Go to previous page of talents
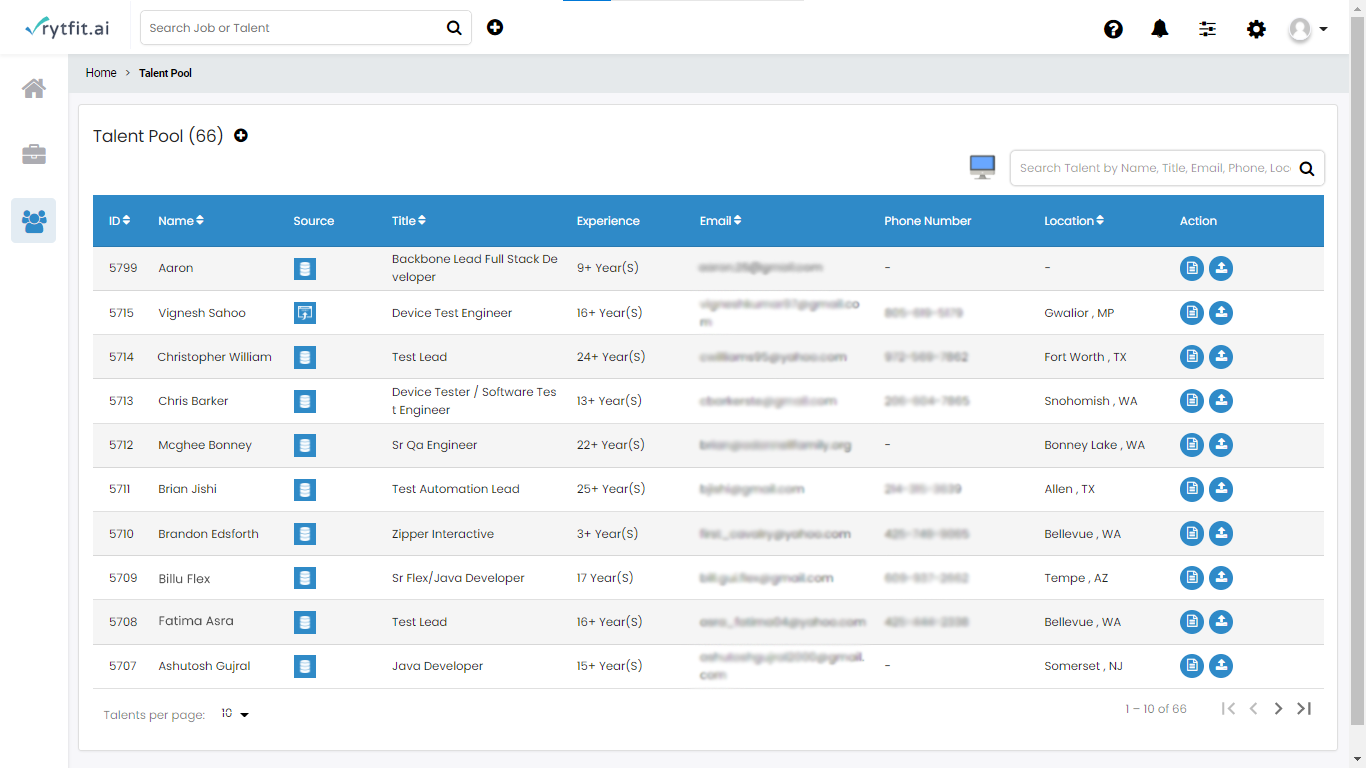 1253,709
